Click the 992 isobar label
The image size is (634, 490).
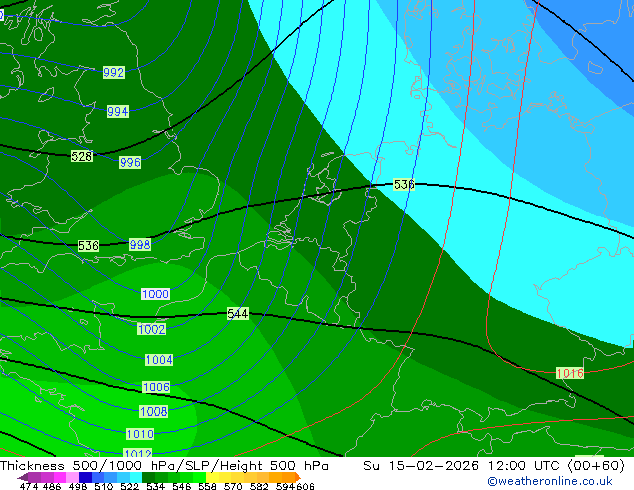pyautogui.click(x=114, y=72)
